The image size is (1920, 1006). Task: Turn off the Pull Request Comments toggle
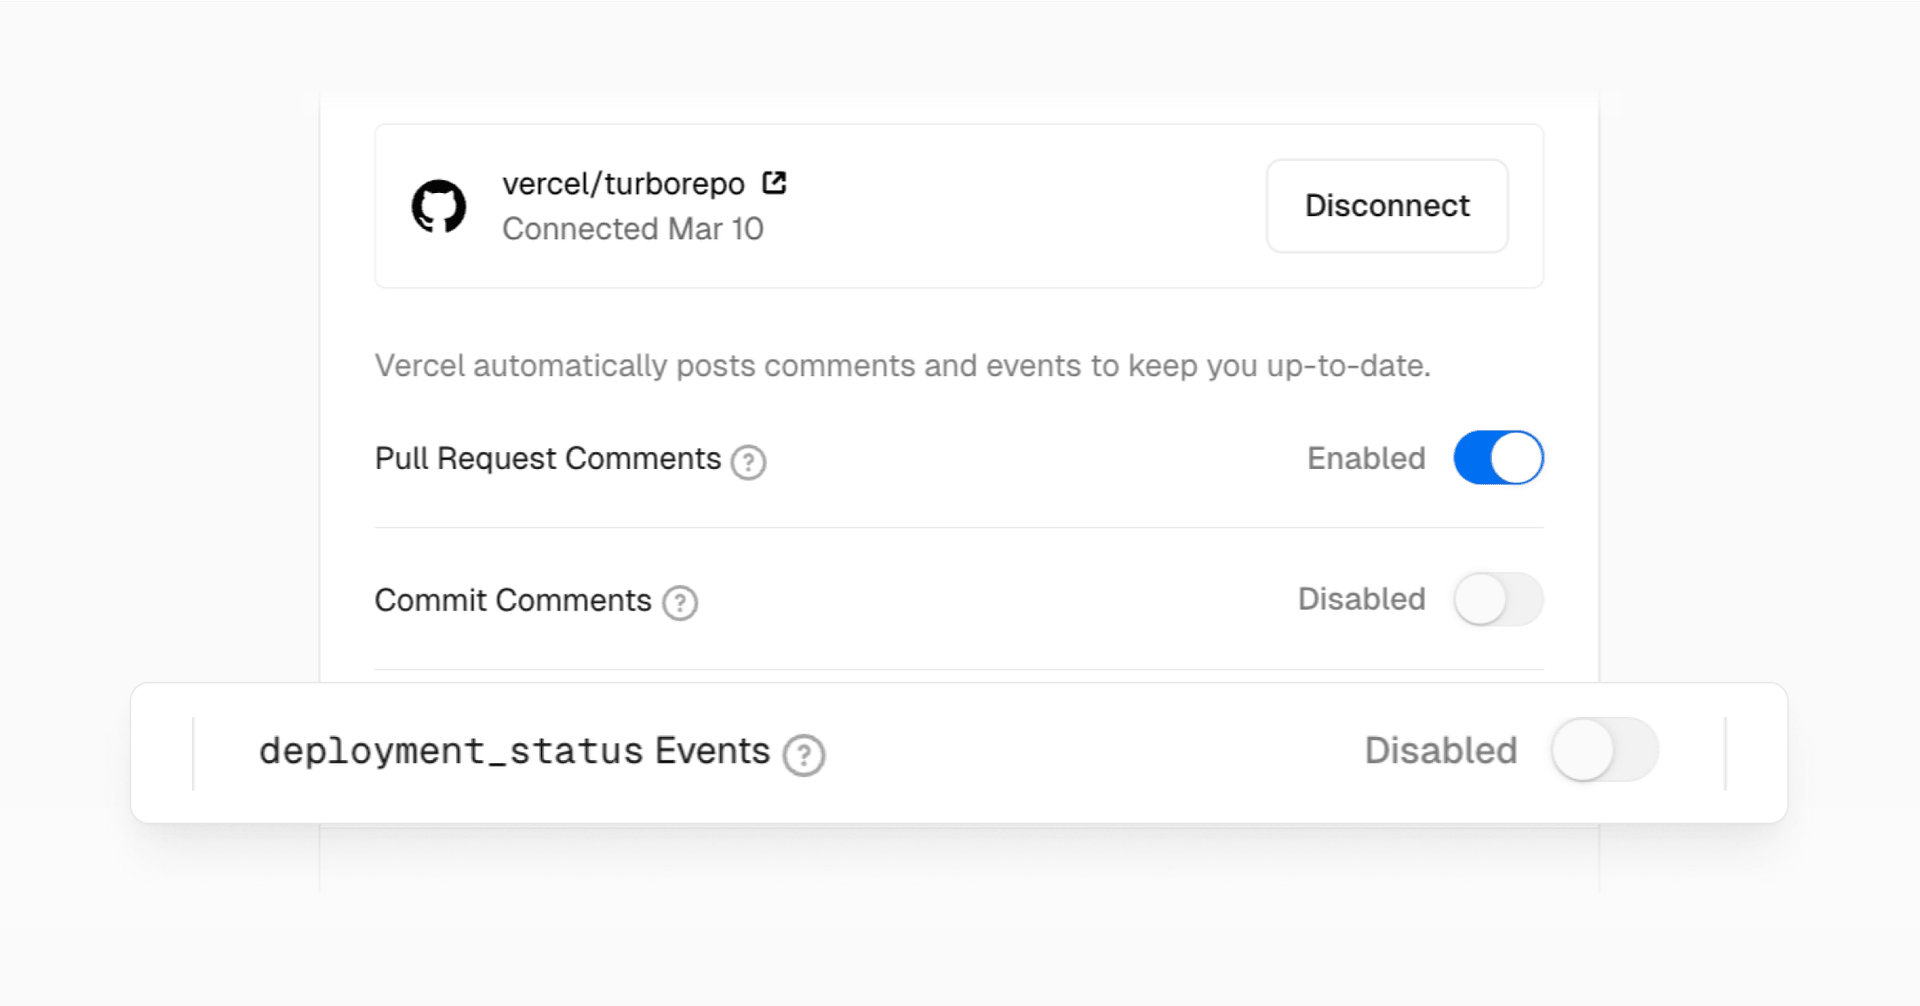click(1498, 458)
